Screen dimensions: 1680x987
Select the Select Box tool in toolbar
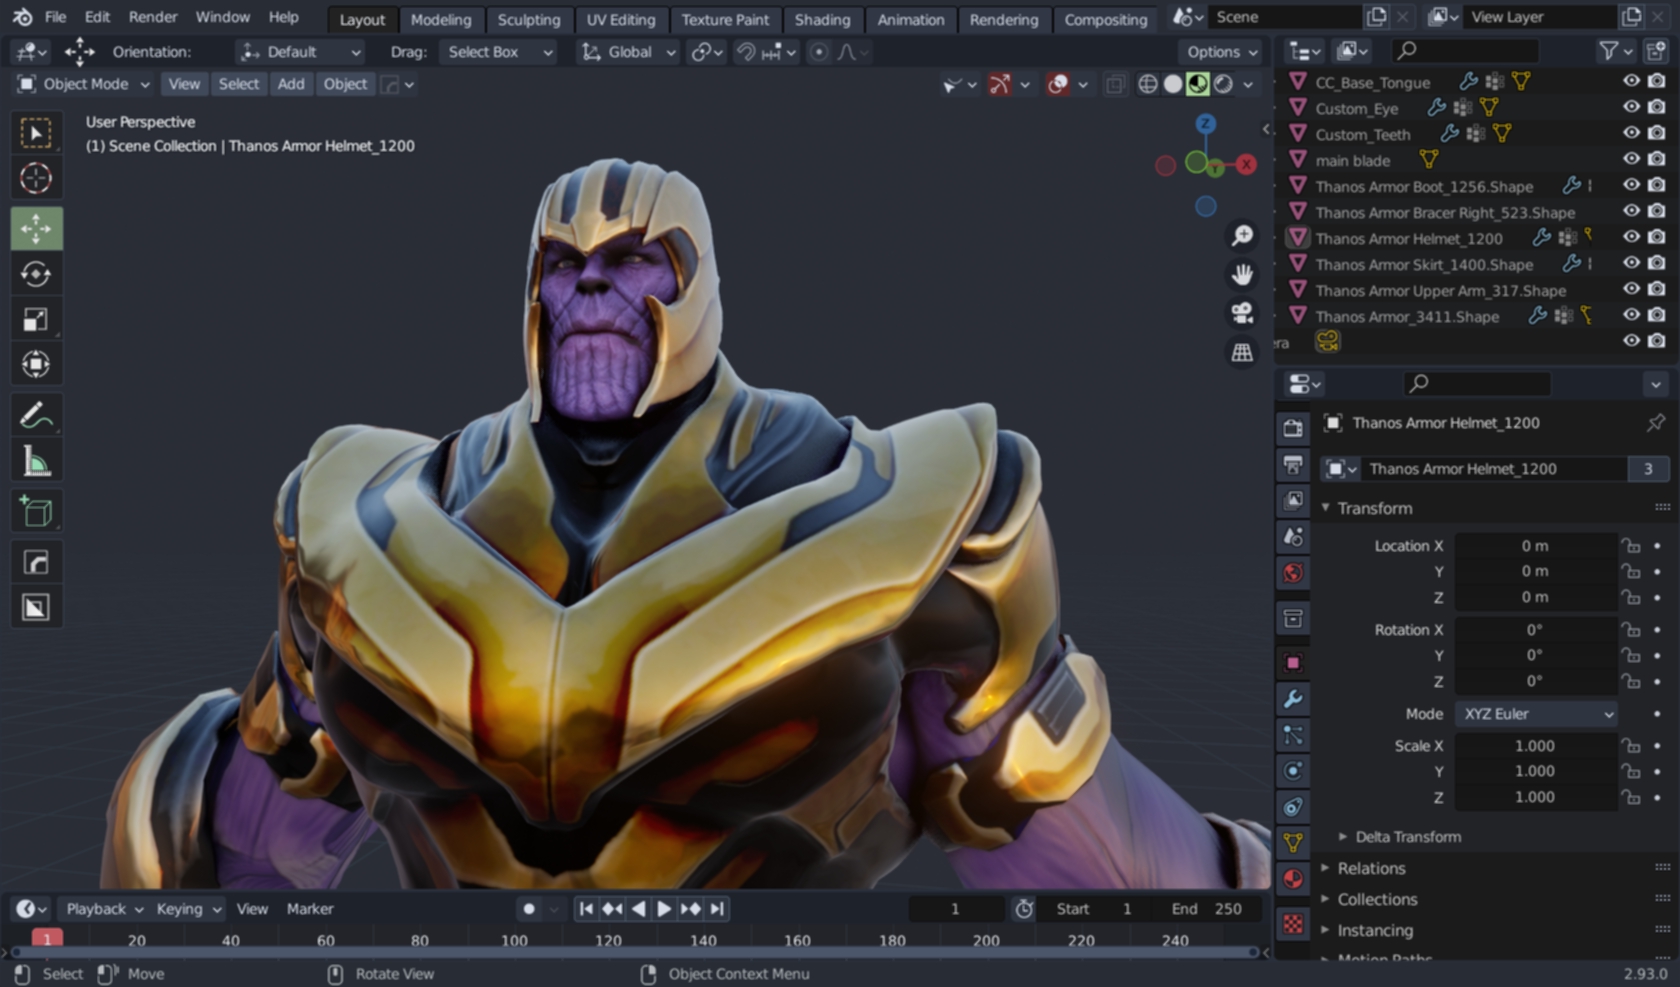tap(36, 133)
